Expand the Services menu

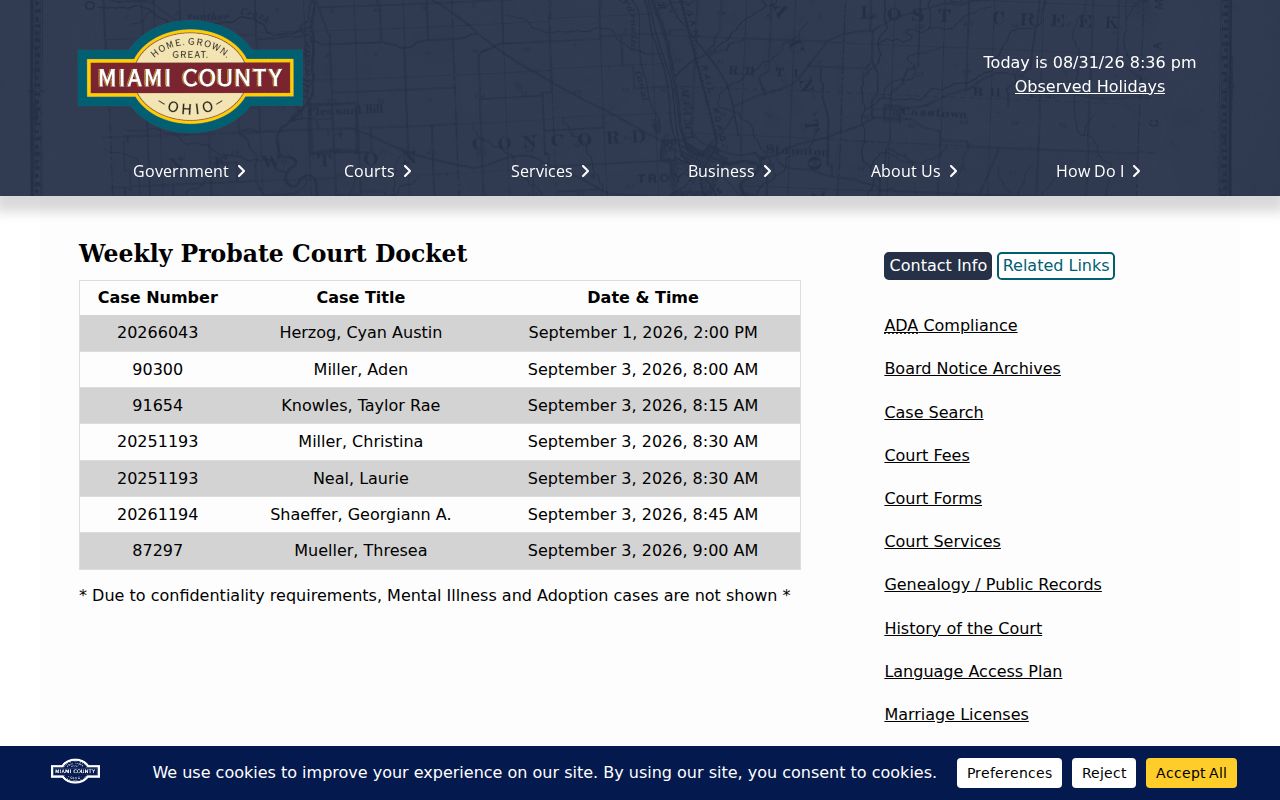coord(550,171)
